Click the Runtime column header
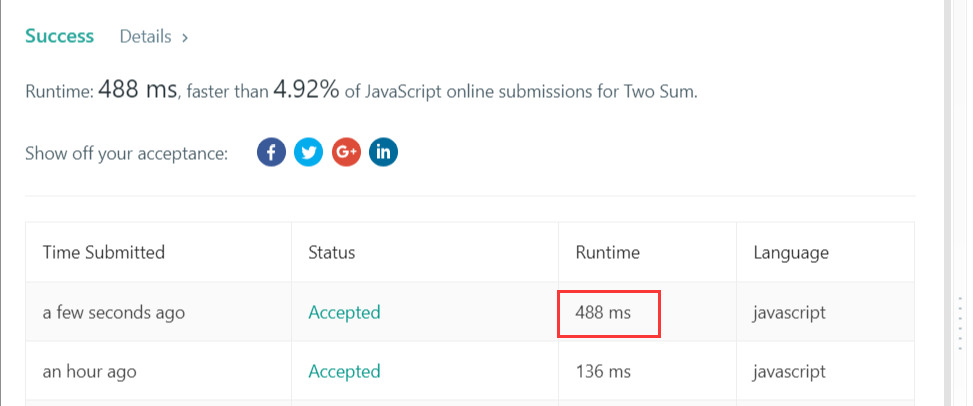The width and height of the screenshot is (973, 406). coord(607,252)
